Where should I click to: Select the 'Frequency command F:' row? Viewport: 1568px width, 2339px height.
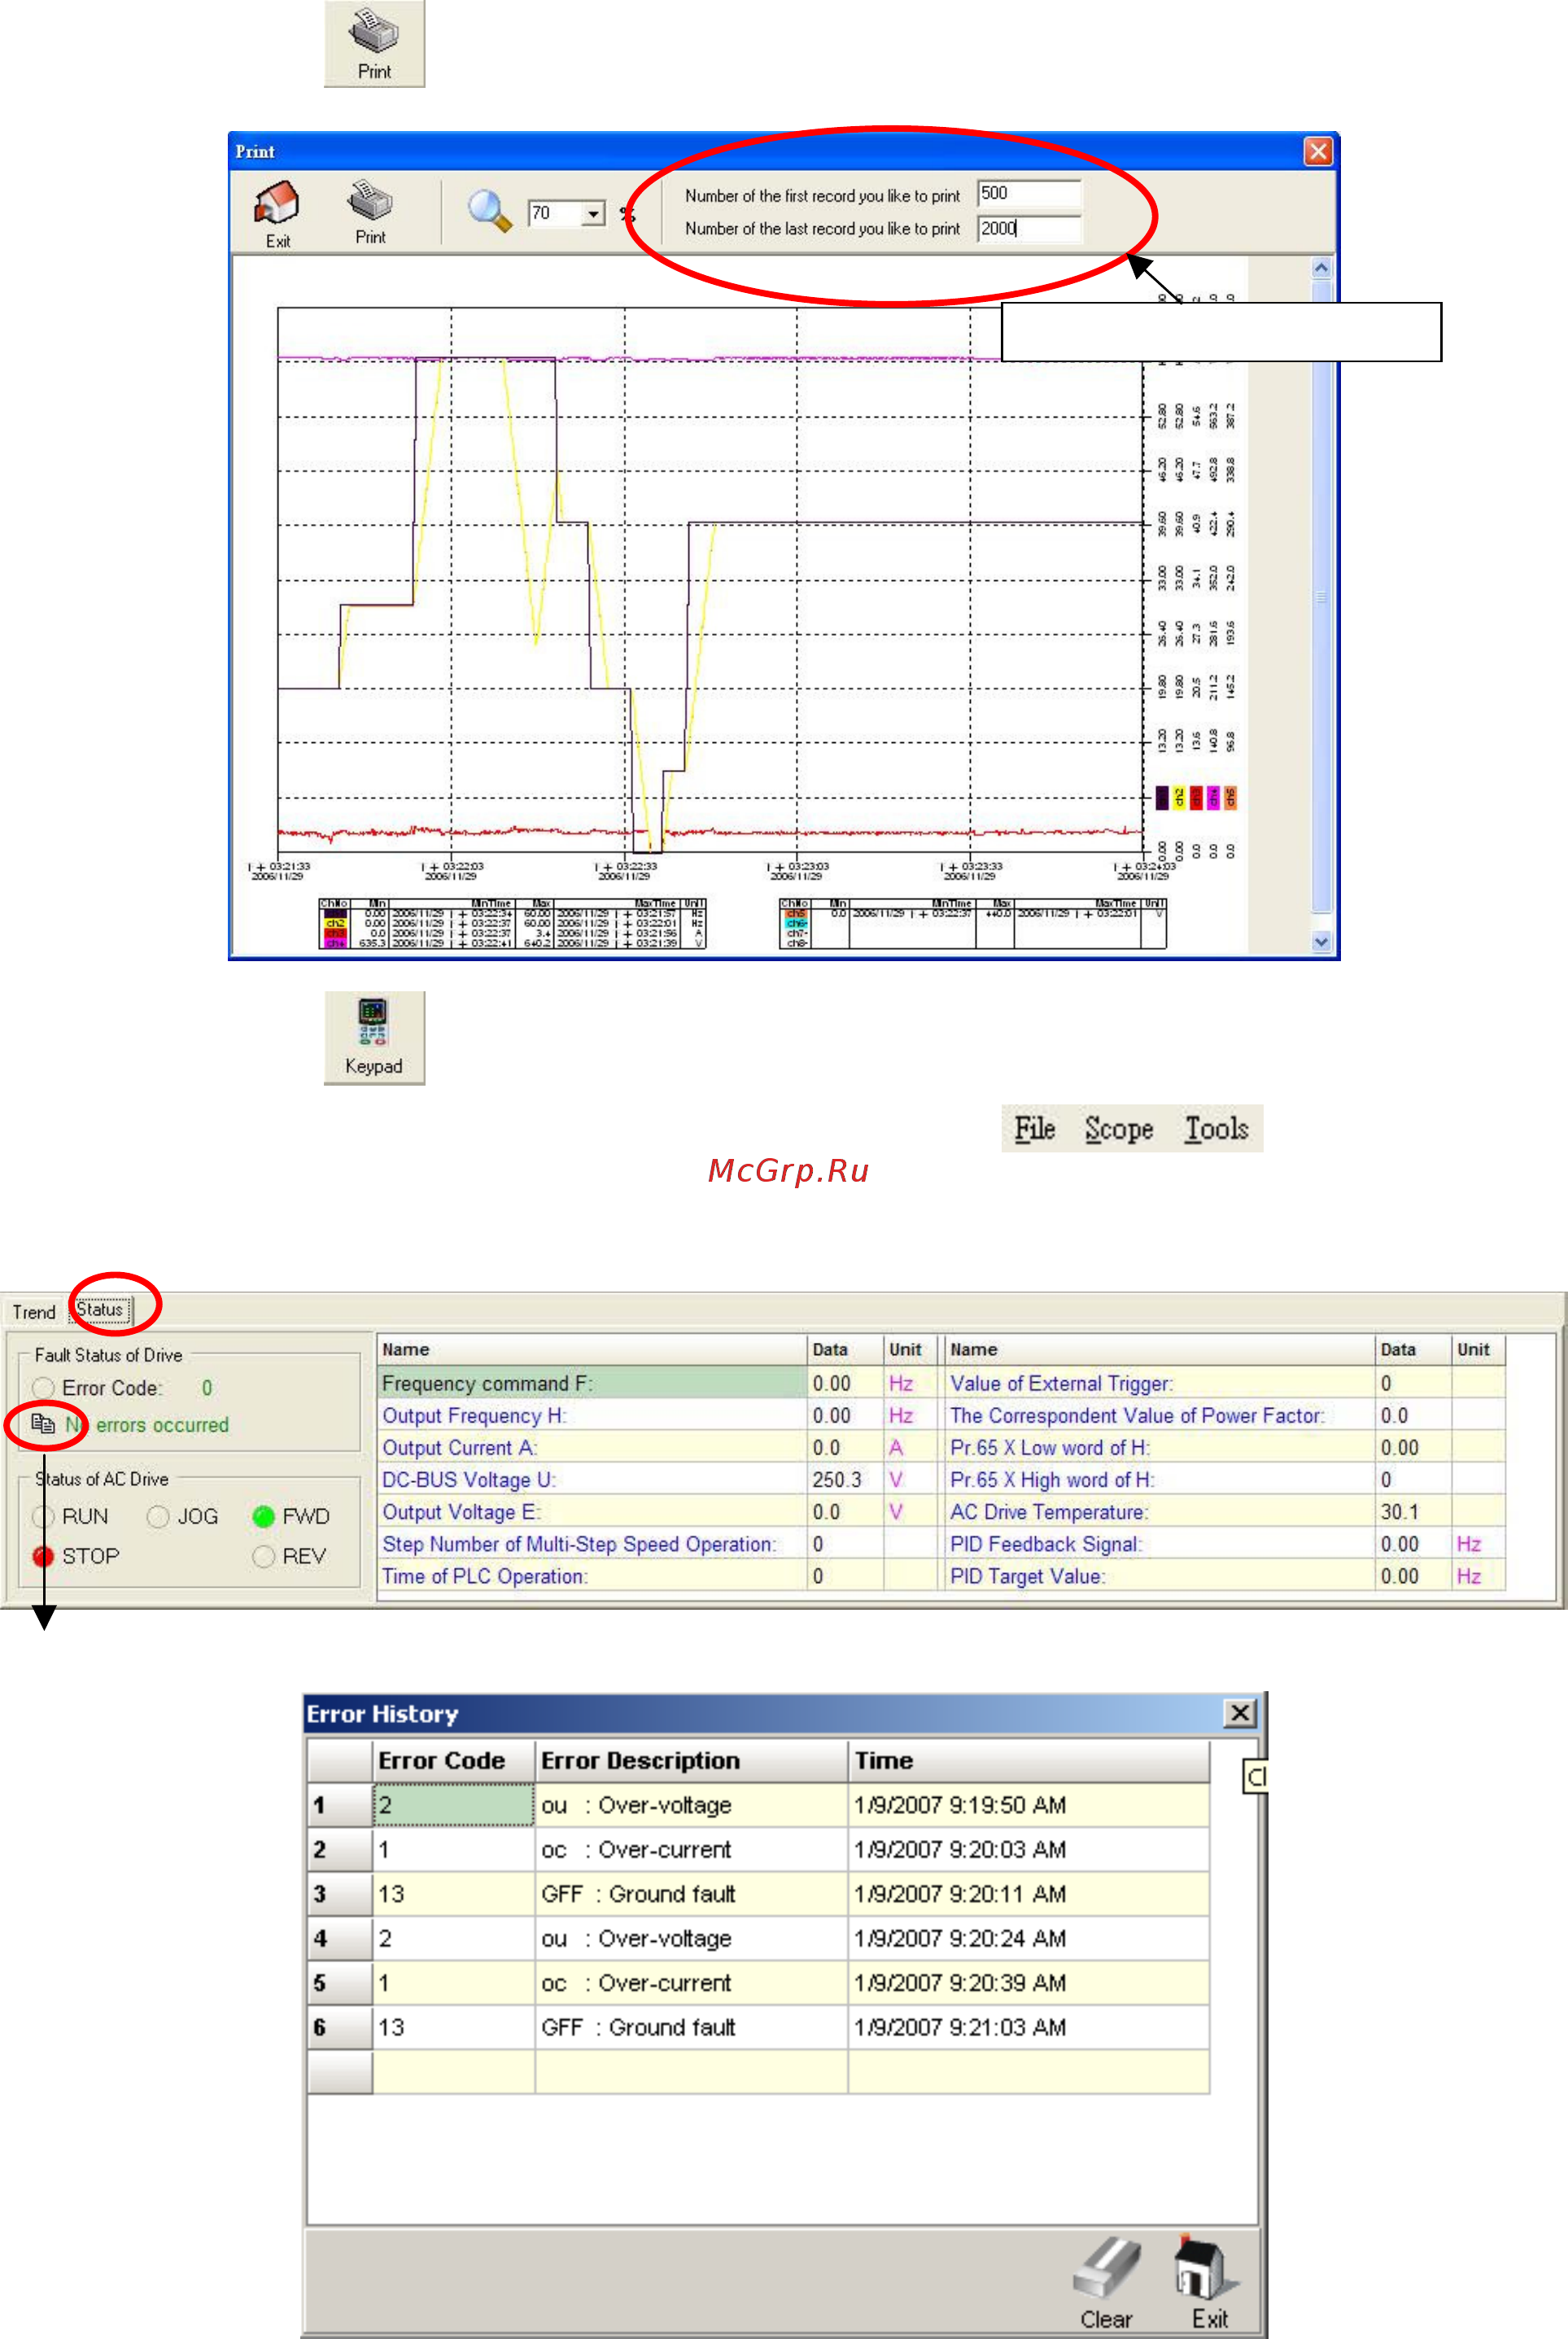[x=658, y=1383]
